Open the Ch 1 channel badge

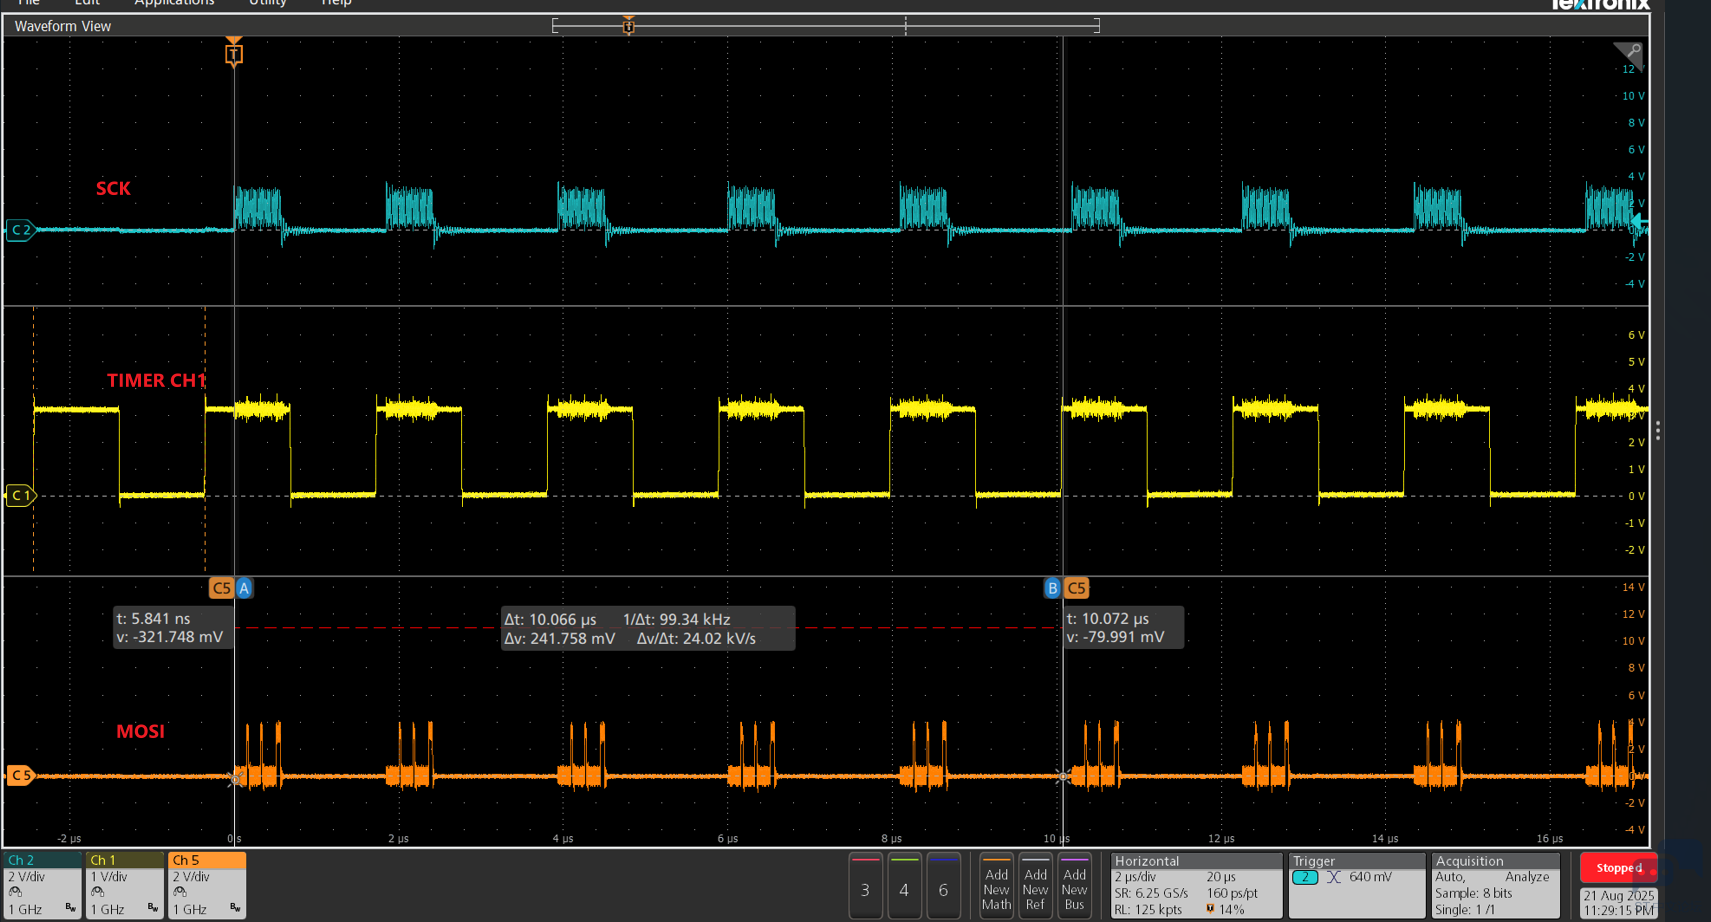pyautogui.click(x=125, y=885)
